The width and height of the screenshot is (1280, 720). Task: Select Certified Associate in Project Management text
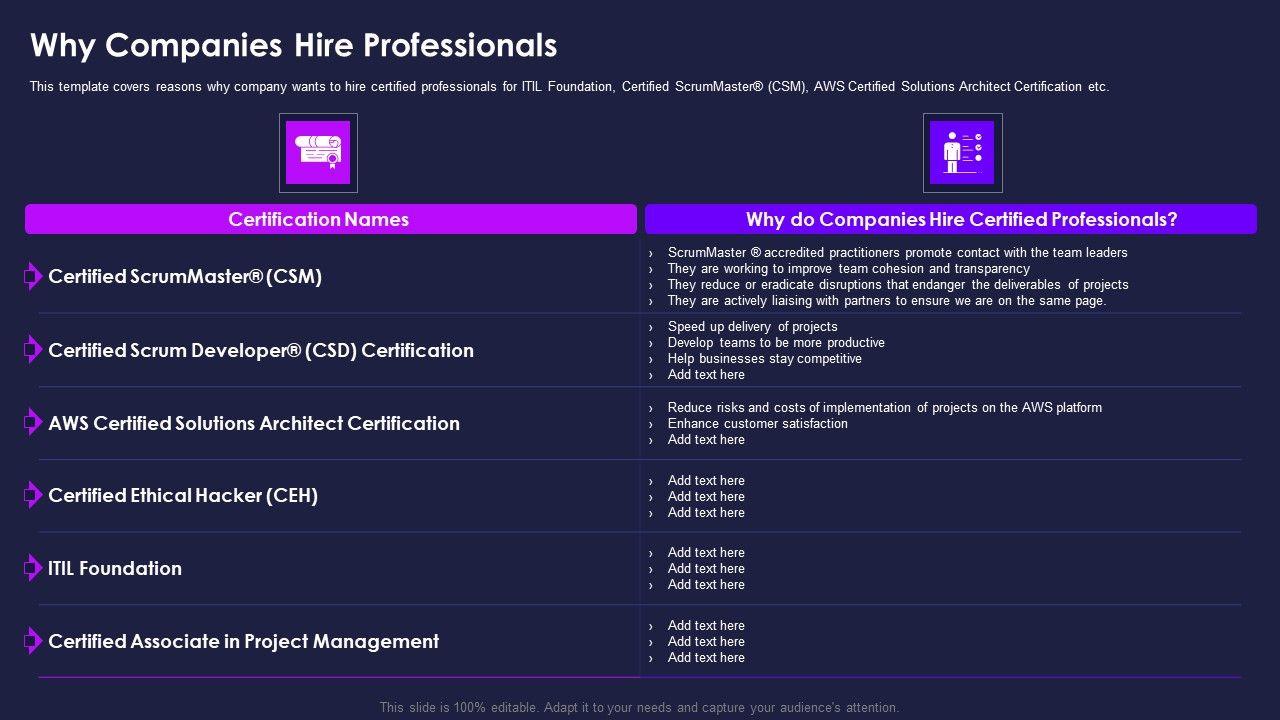244,641
